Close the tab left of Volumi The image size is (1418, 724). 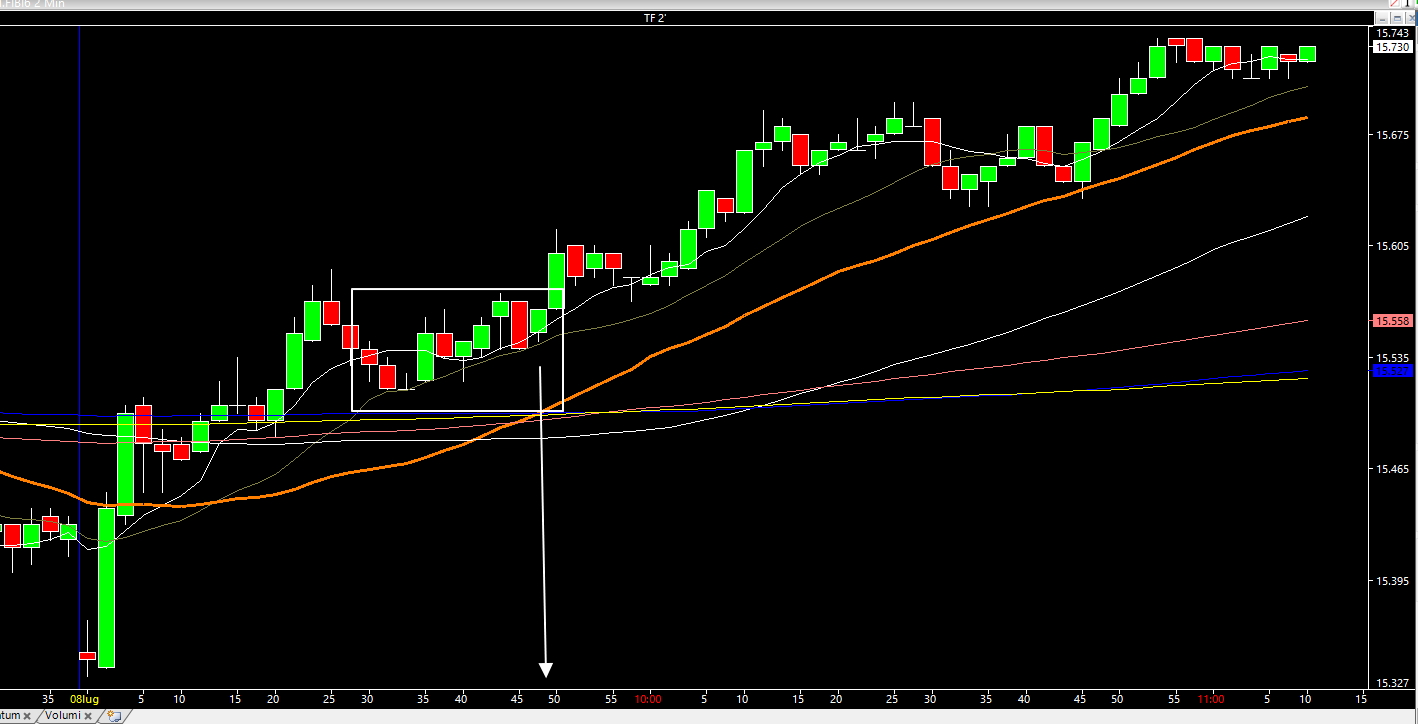pos(27,716)
